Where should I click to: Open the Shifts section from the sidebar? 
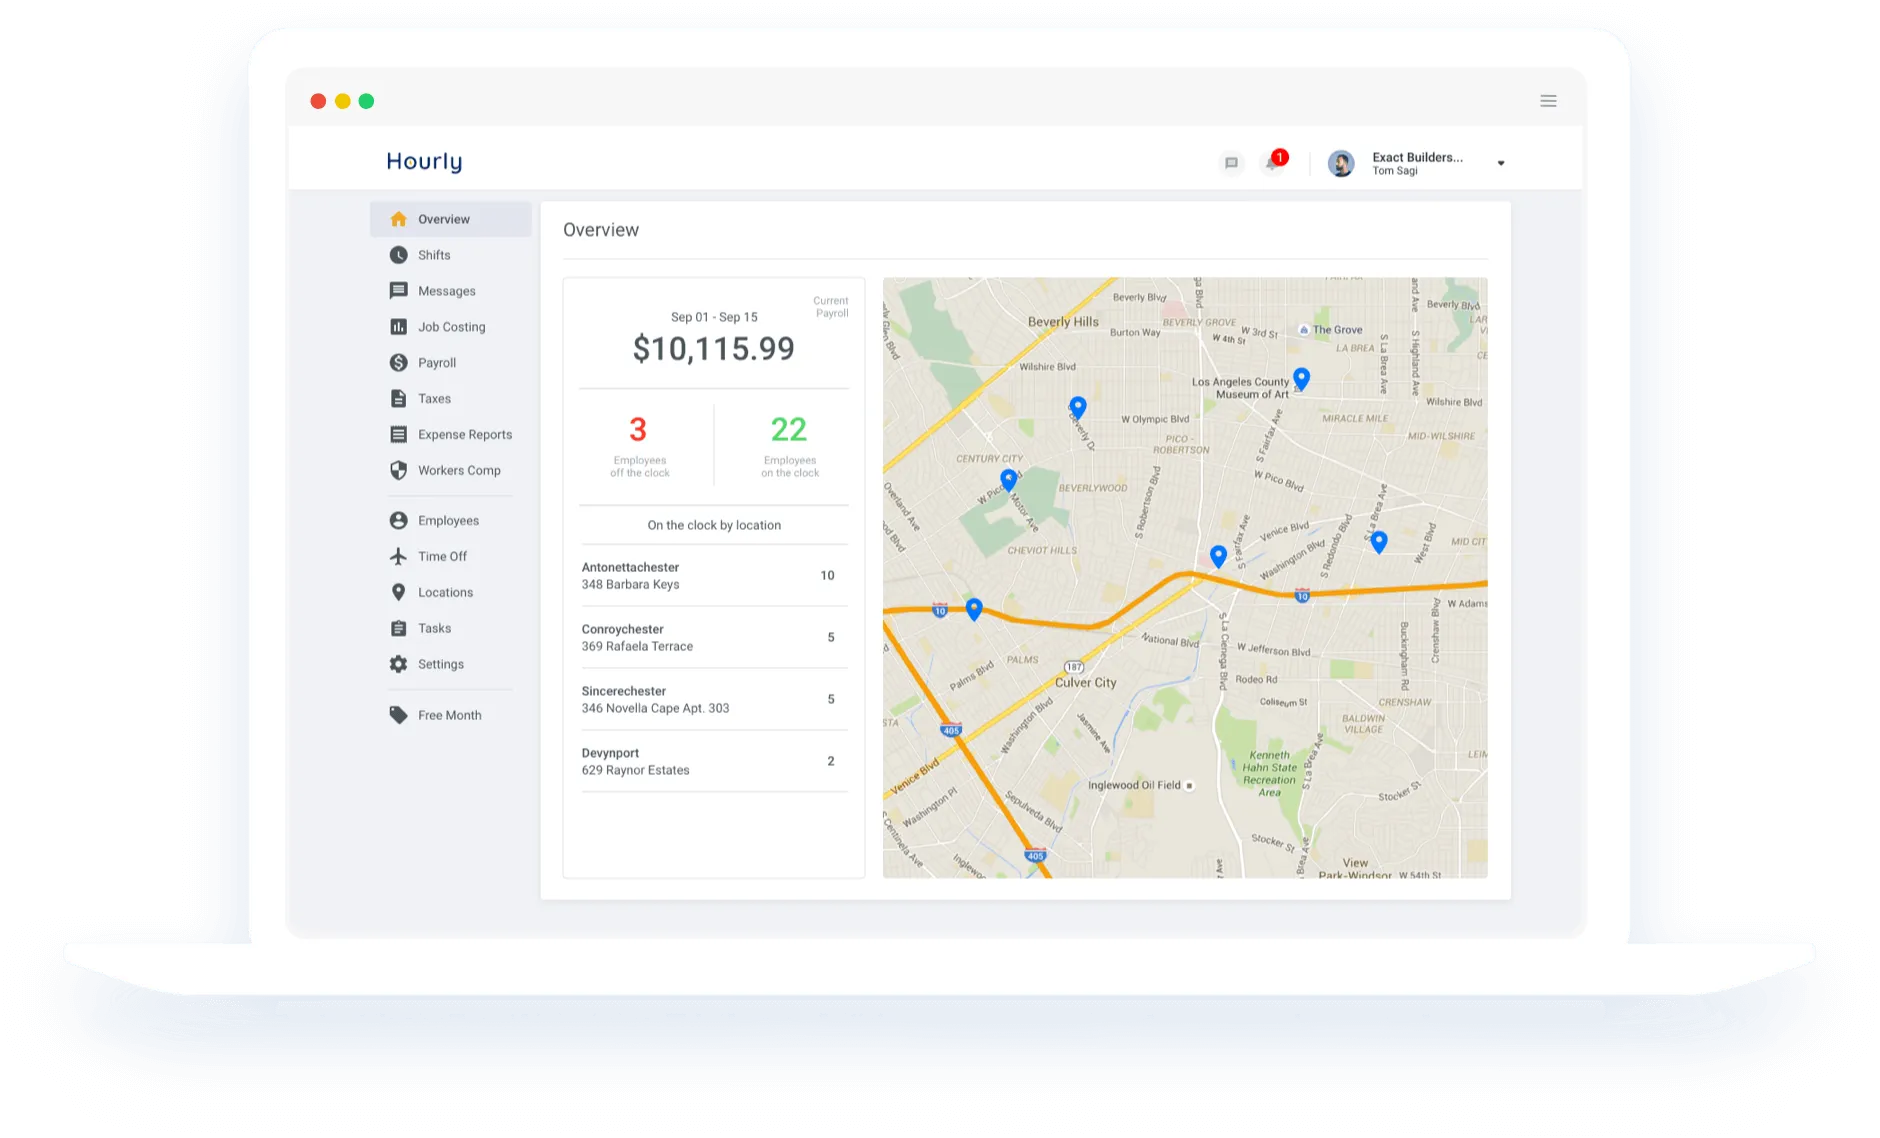[435, 254]
